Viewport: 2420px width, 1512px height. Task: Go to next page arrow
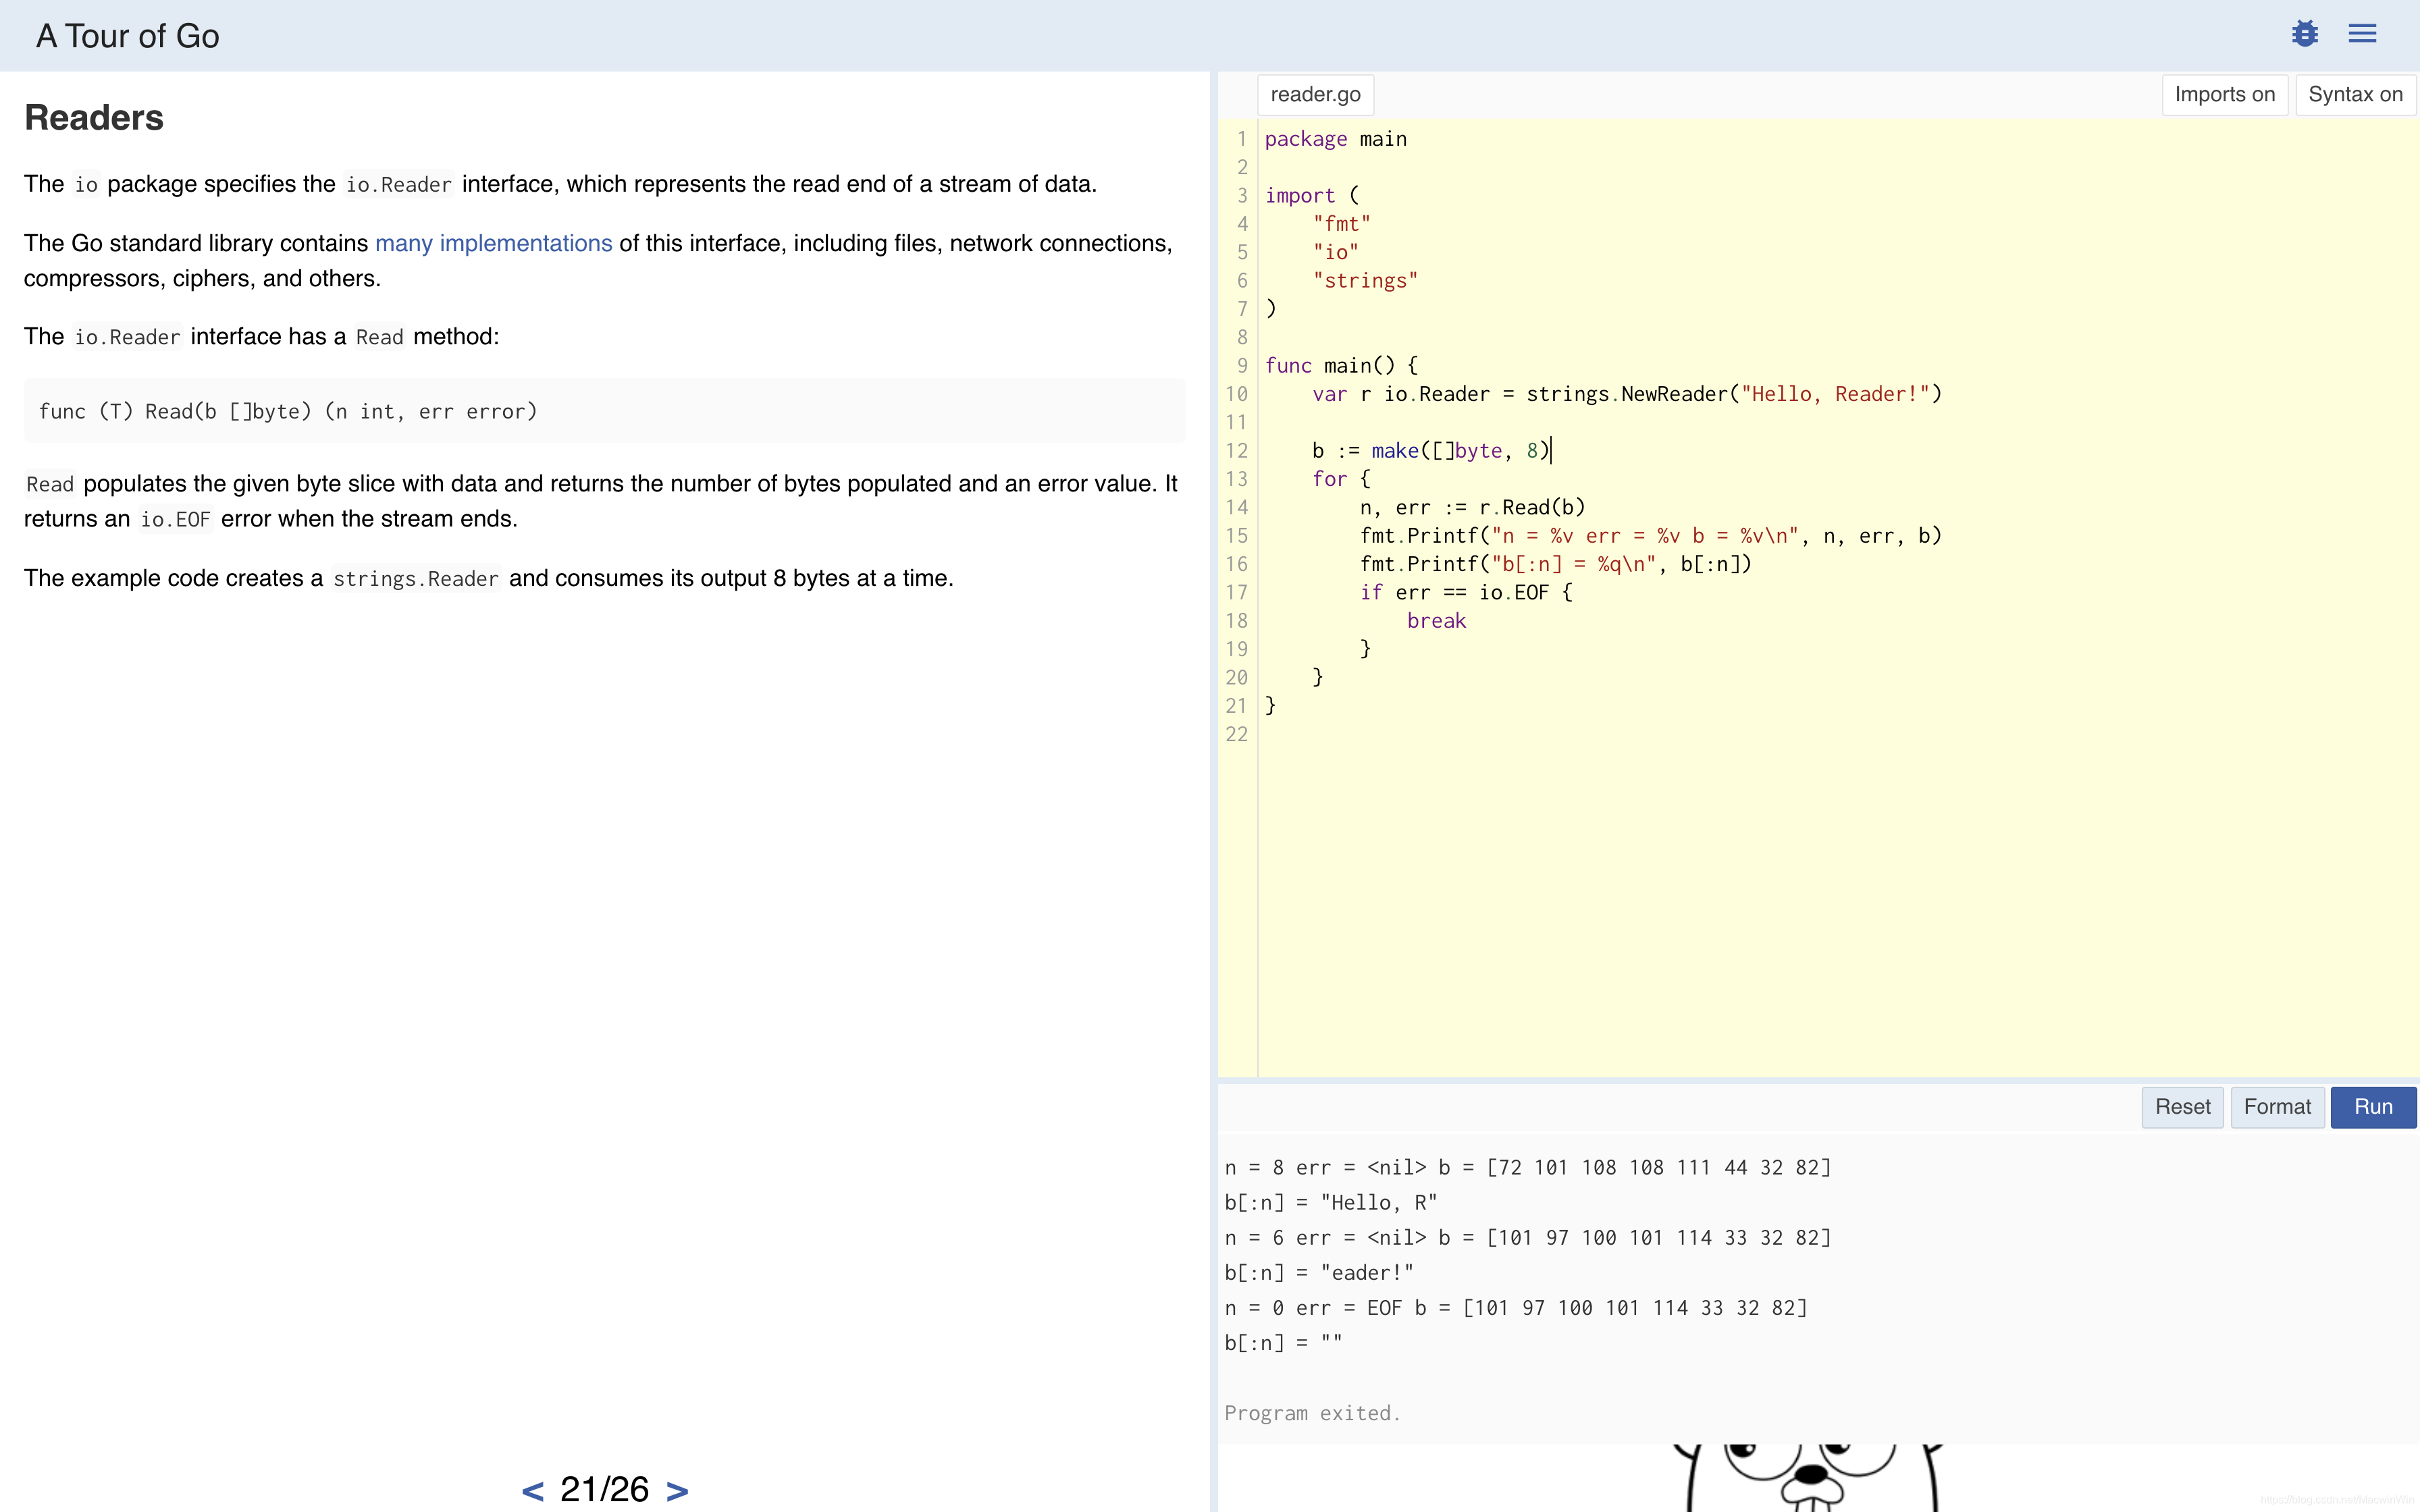(x=677, y=1491)
